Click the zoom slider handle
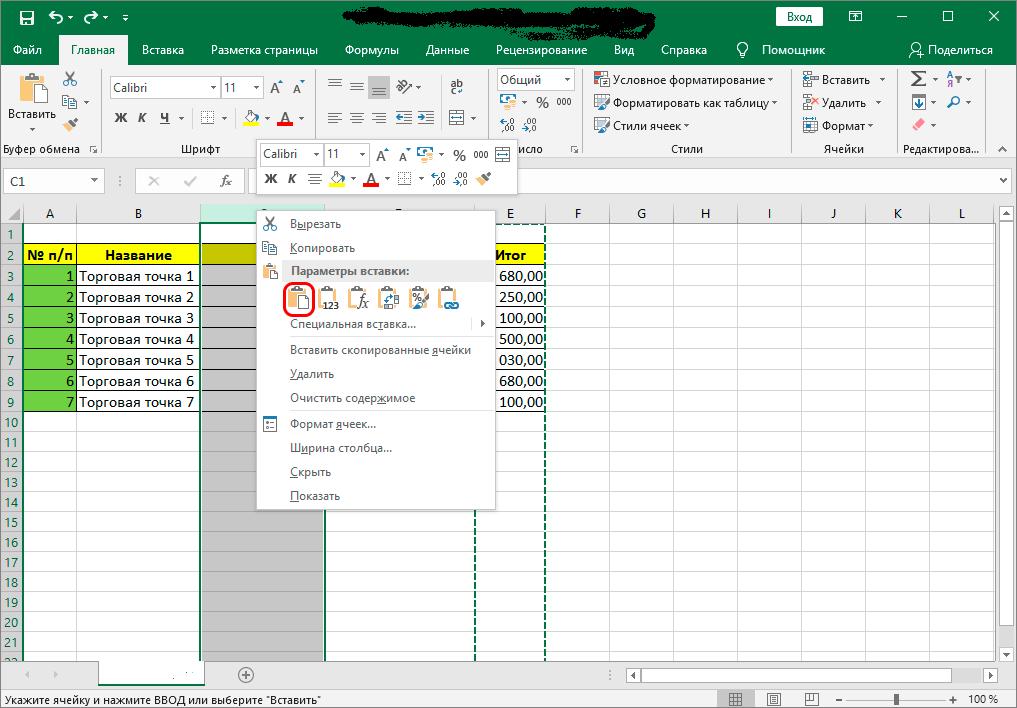The height and width of the screenshot is (708, 1017). (896, 700)
